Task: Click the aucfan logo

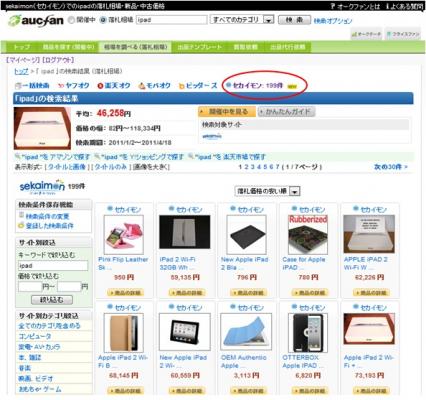Action: click(36, 21)
